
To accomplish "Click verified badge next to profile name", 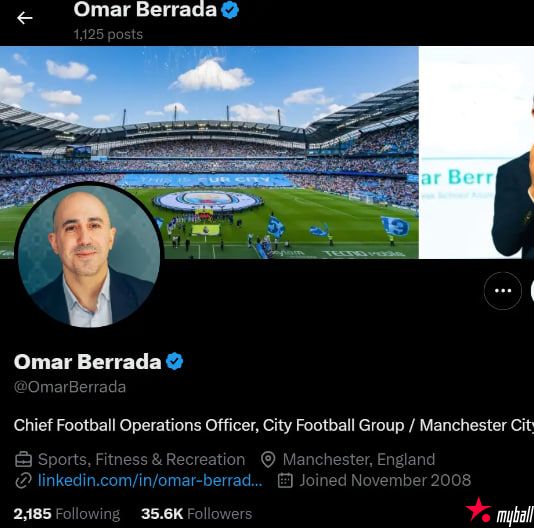I will click(x=175, y=361).
